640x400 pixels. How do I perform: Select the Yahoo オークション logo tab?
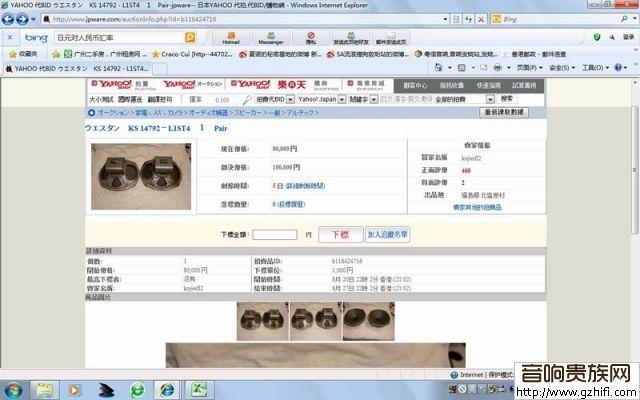193,85
